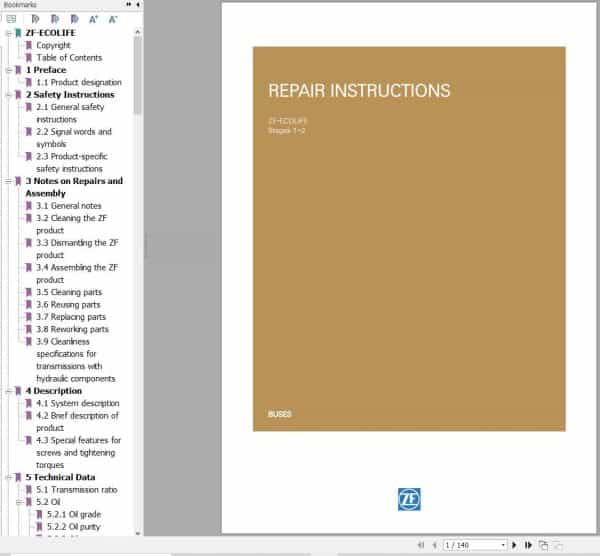Collapse the 2 Safety Instructions node
Screen dimensions: 600x556
[x=8, y=95]
